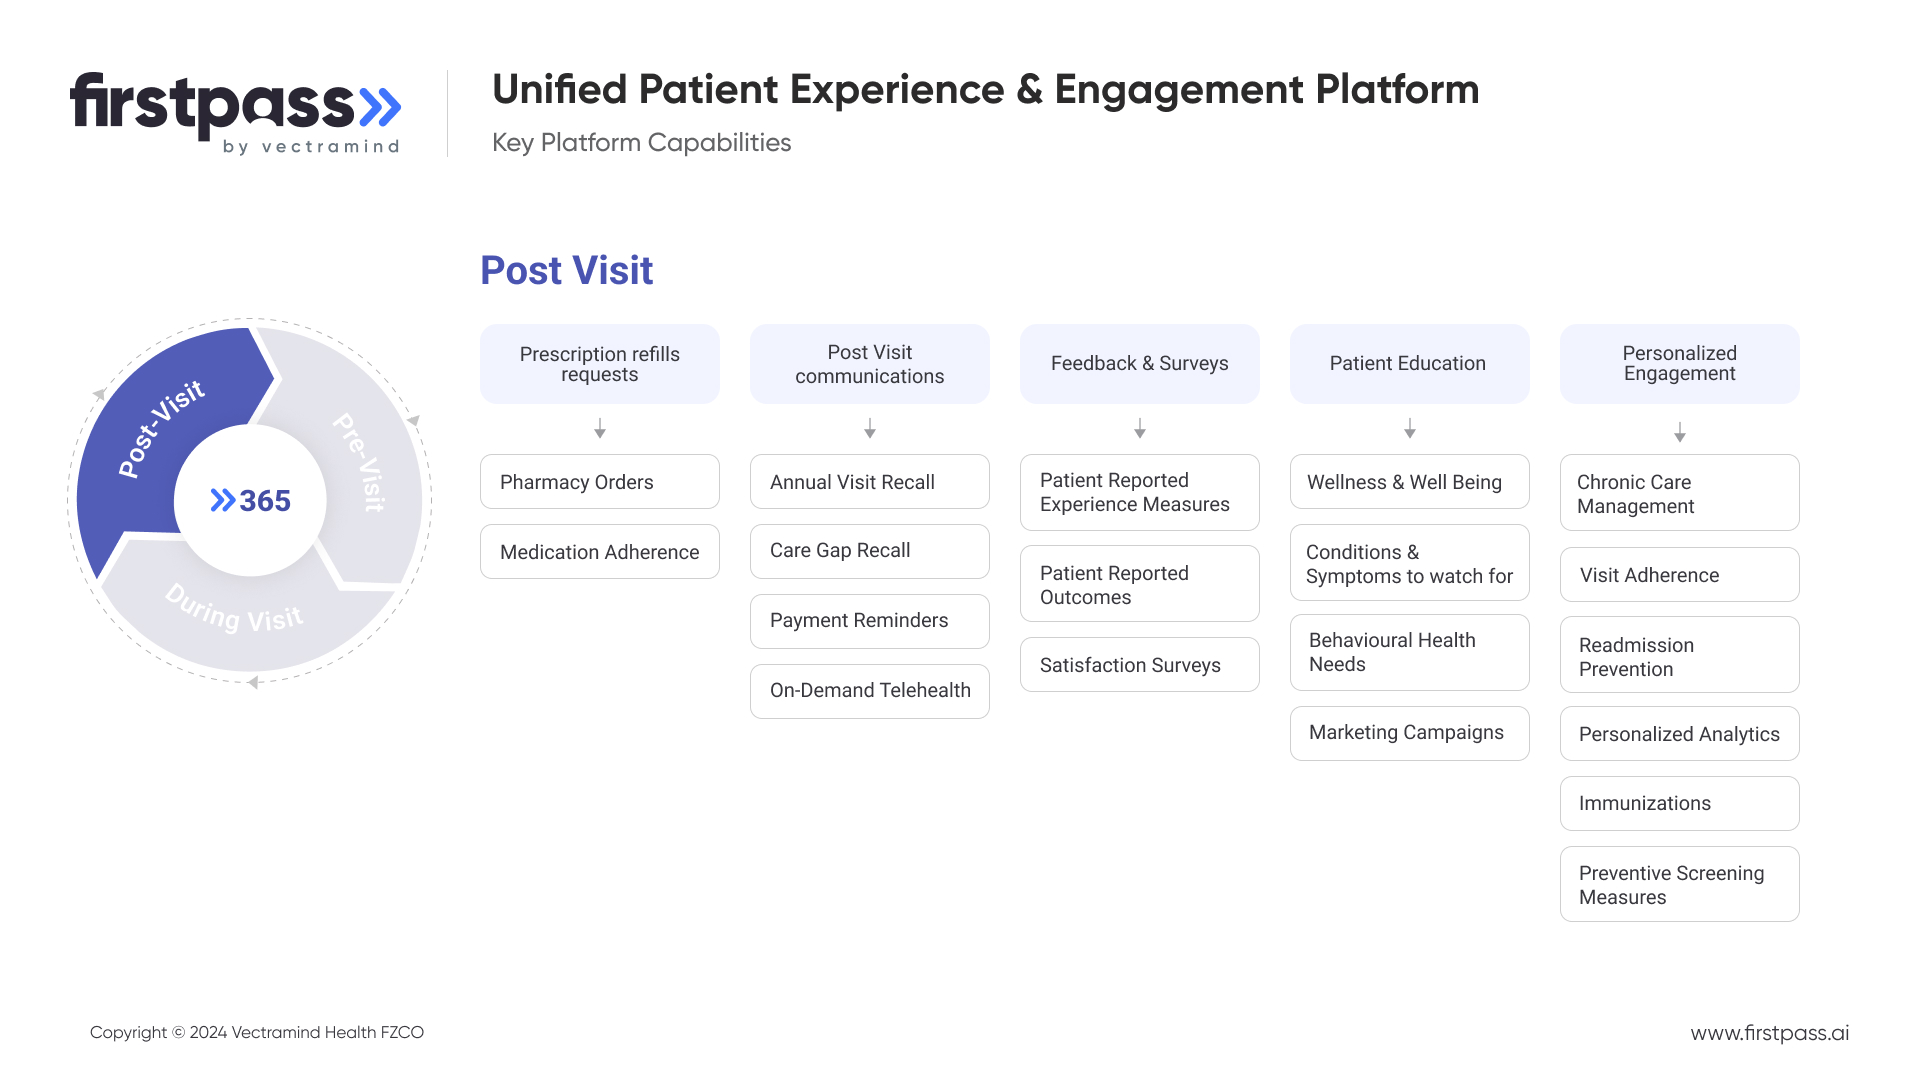Click Marketing Campaigns box
Image resolution: width=1920 pixels, height=1080 pixels.
1410,733
